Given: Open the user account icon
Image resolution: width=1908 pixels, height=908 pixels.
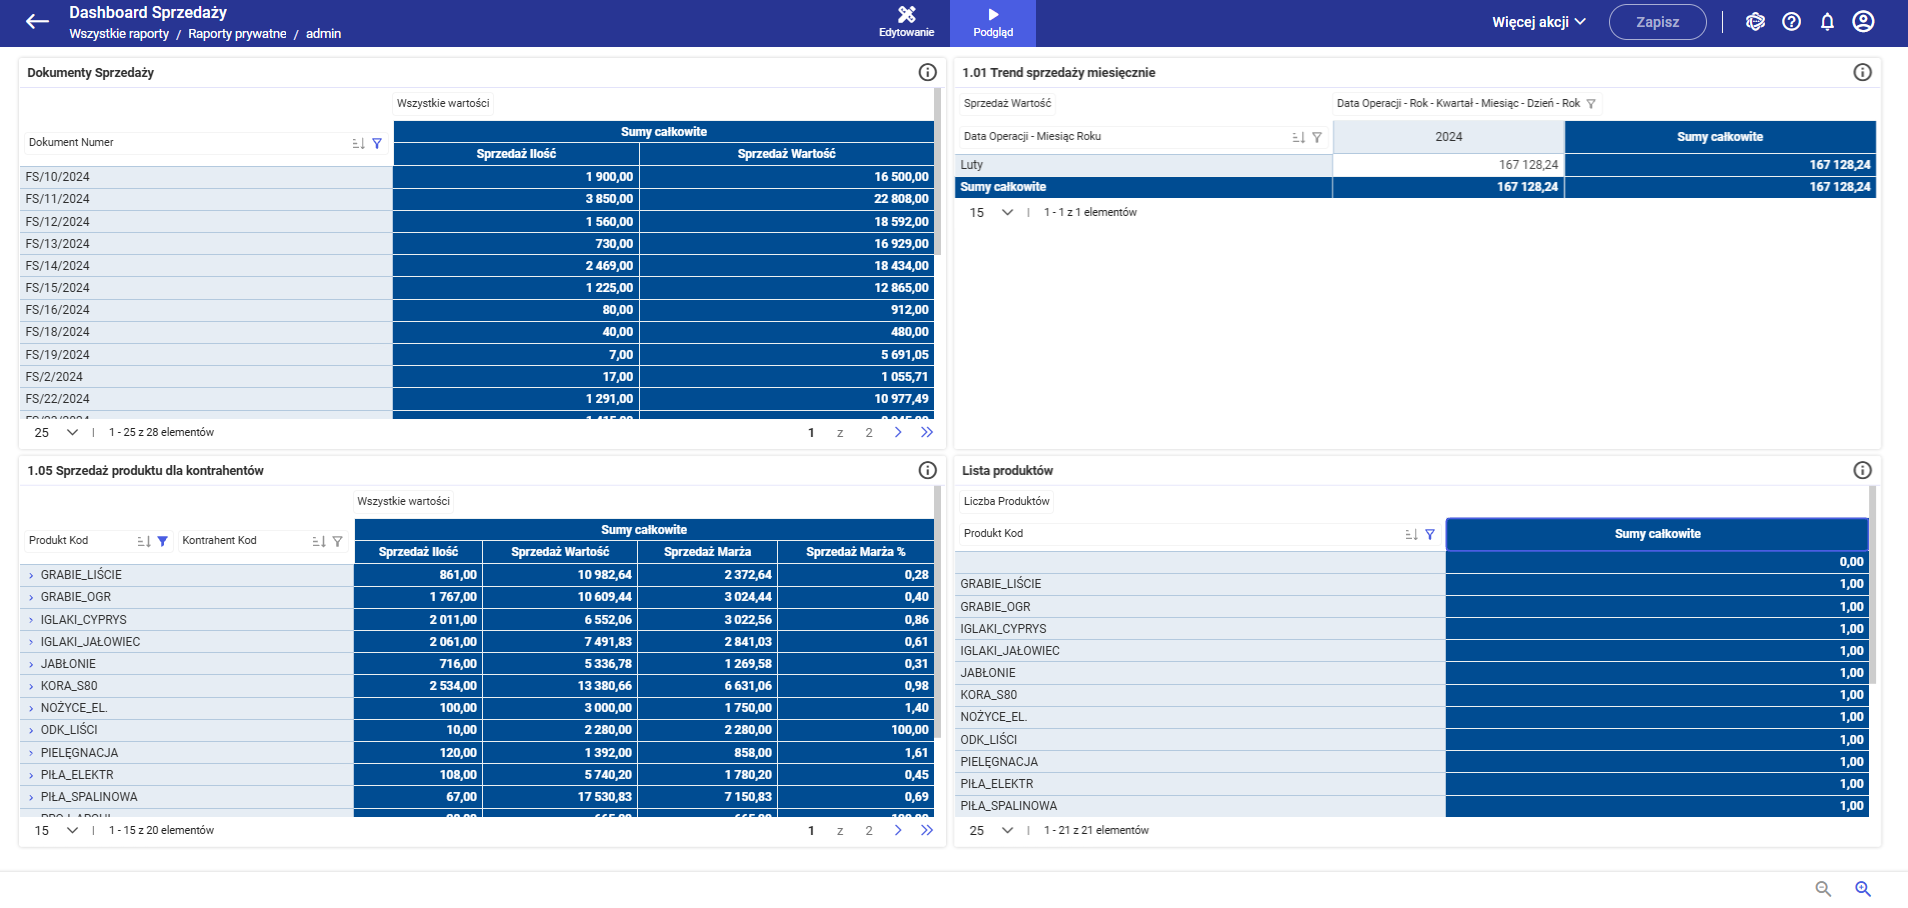Looking at the screenshot, I should [1863, 22].
